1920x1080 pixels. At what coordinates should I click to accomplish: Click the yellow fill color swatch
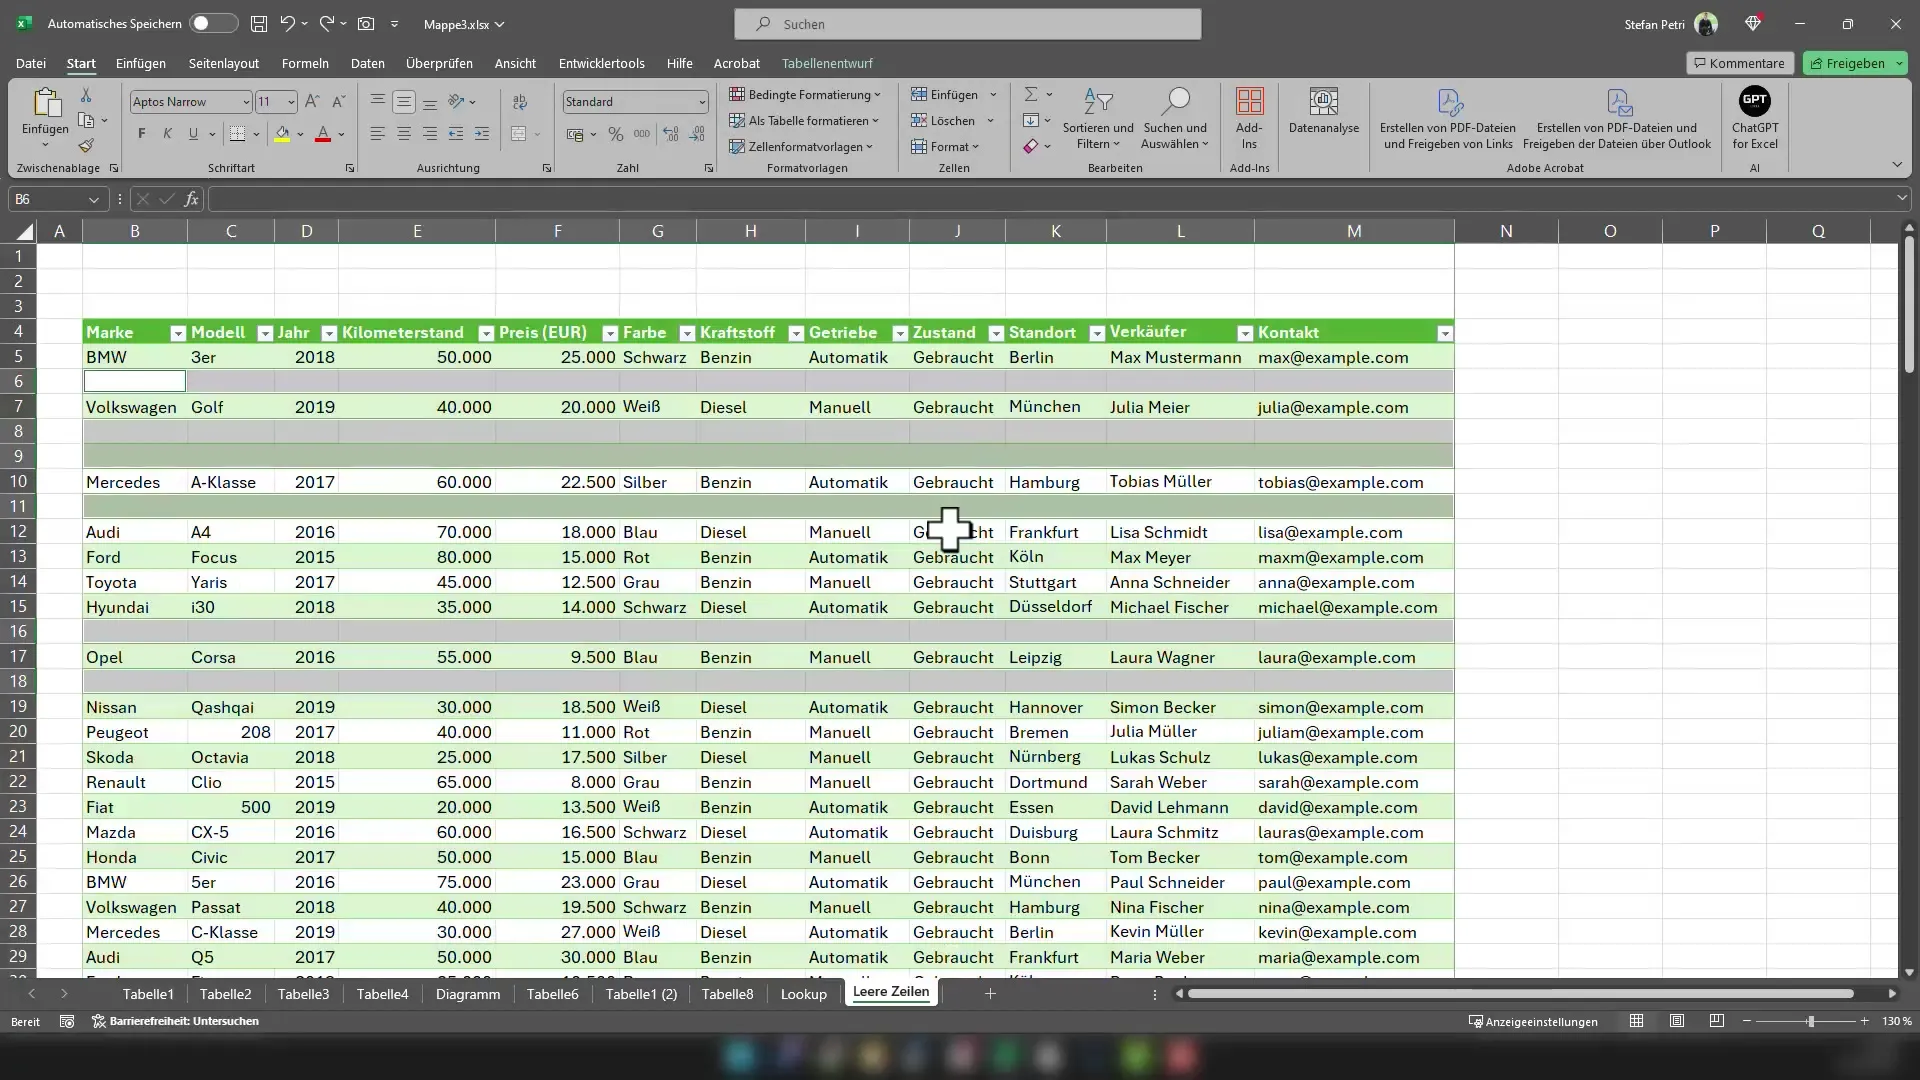pos(283,134)
